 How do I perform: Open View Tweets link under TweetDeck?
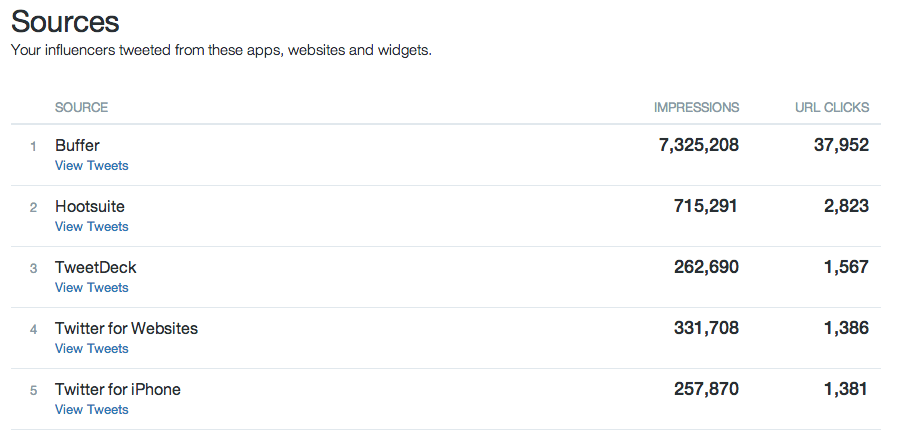(91, 287)
